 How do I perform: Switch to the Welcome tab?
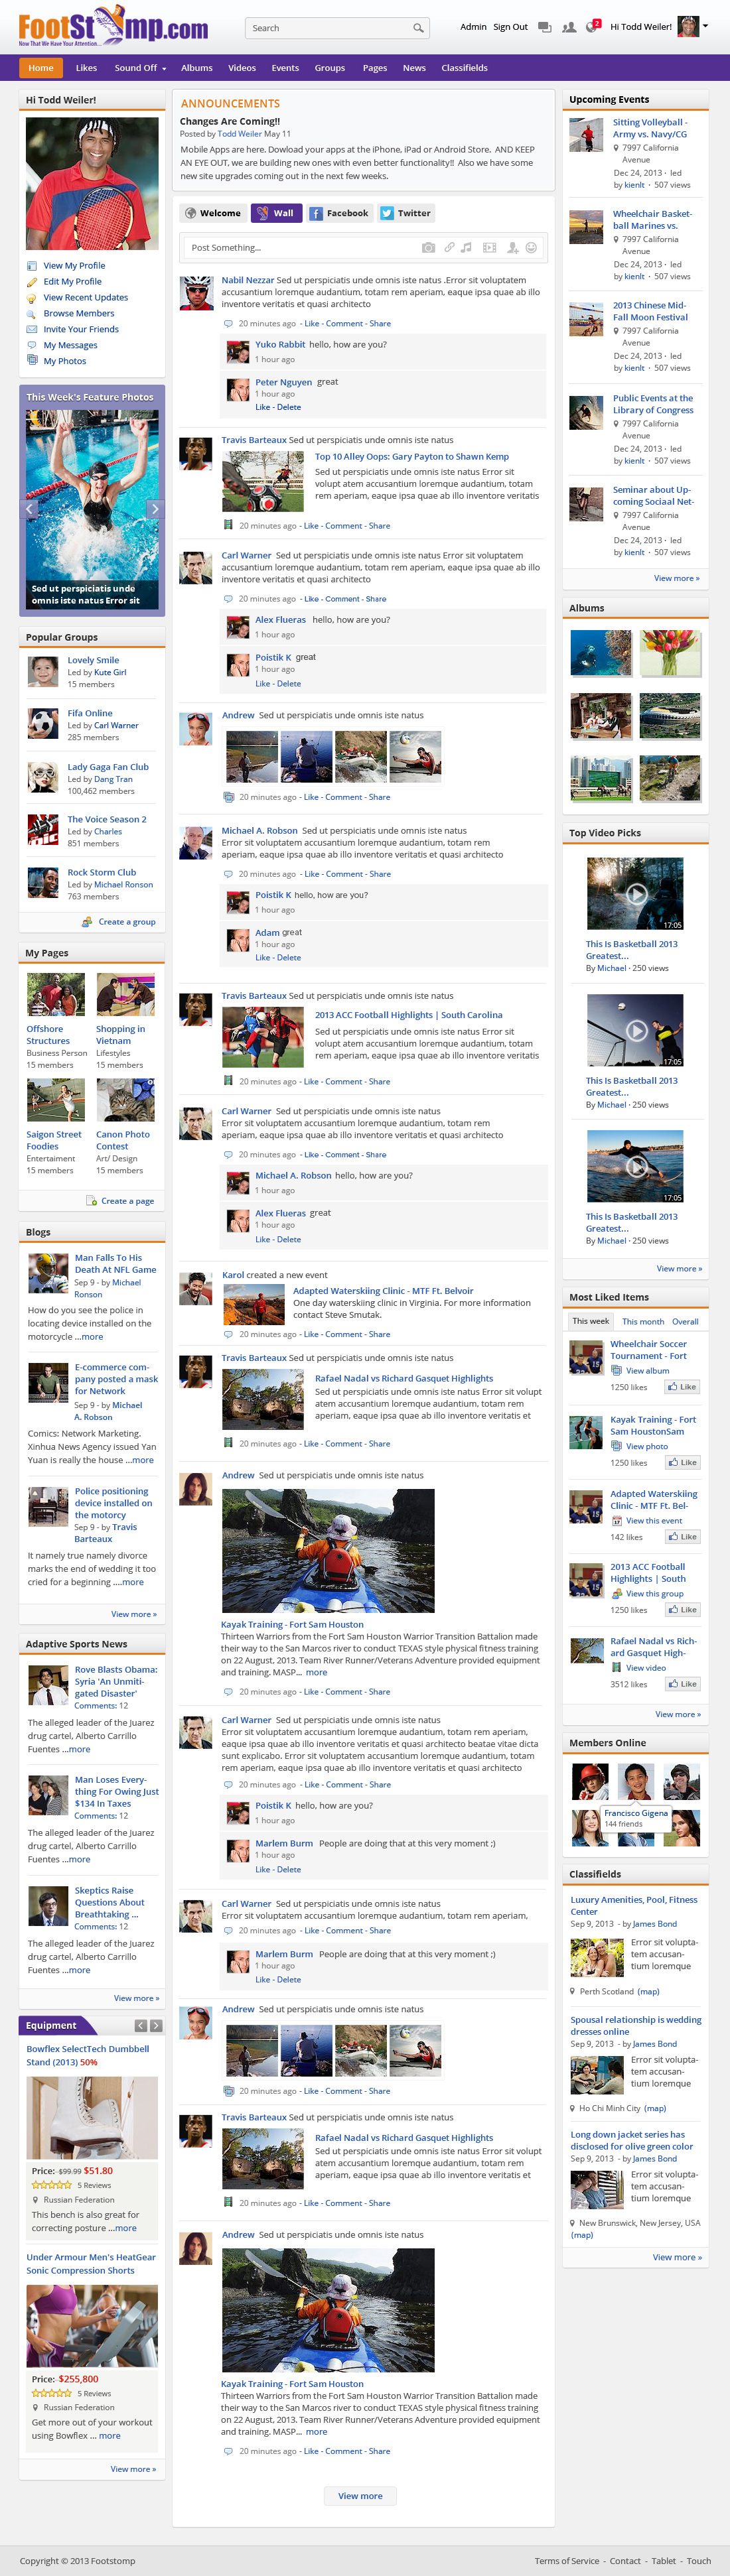(x=213, y=213)
